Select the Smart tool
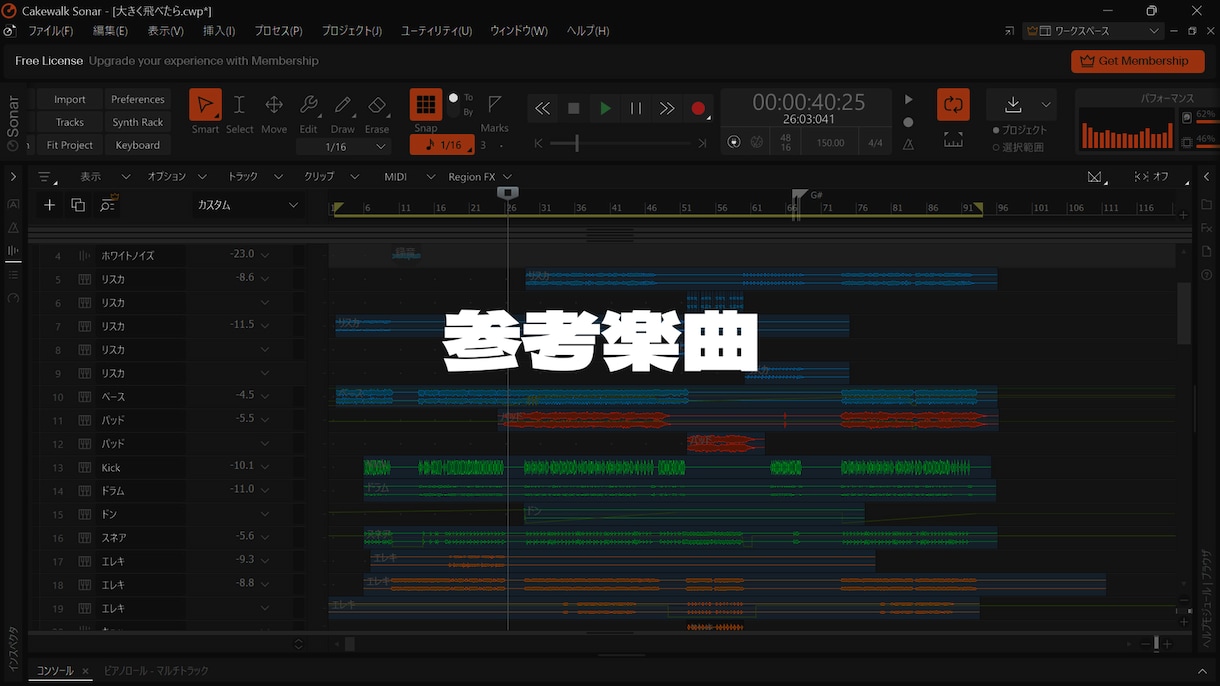 click(x=205, y=105)
